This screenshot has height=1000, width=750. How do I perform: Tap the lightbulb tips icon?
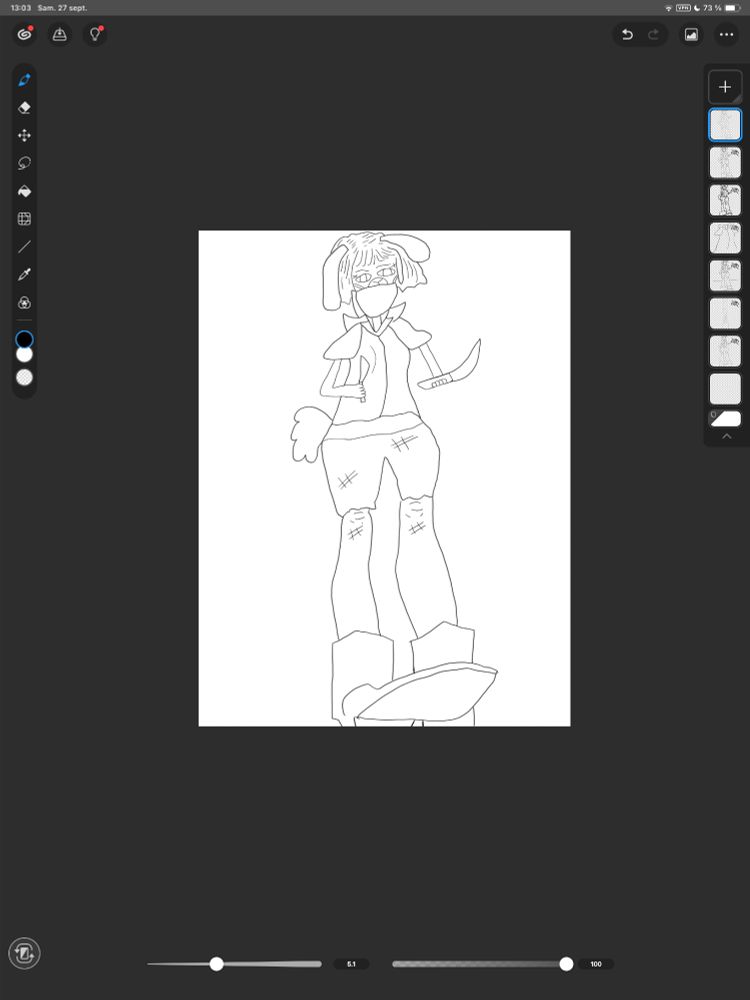click(x=95, y=34)
